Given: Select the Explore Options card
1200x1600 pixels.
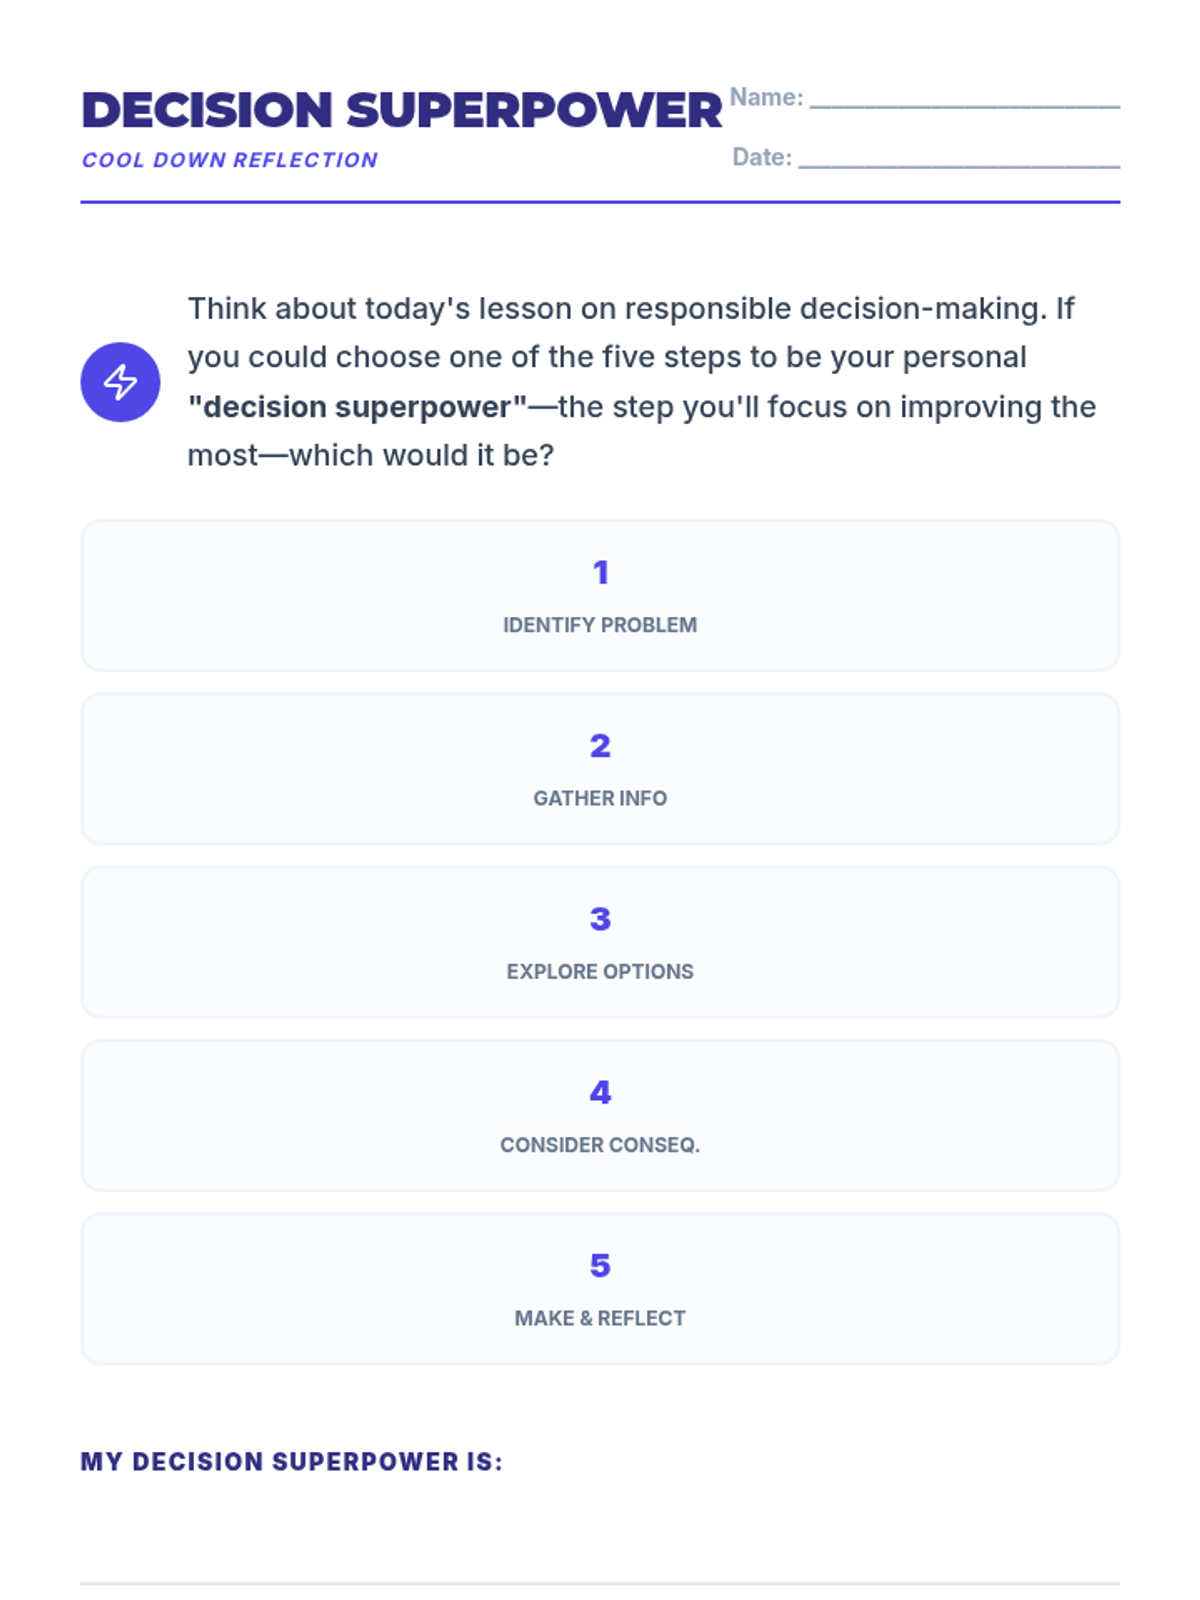Looking at the screenshot, I should point(600,942).
